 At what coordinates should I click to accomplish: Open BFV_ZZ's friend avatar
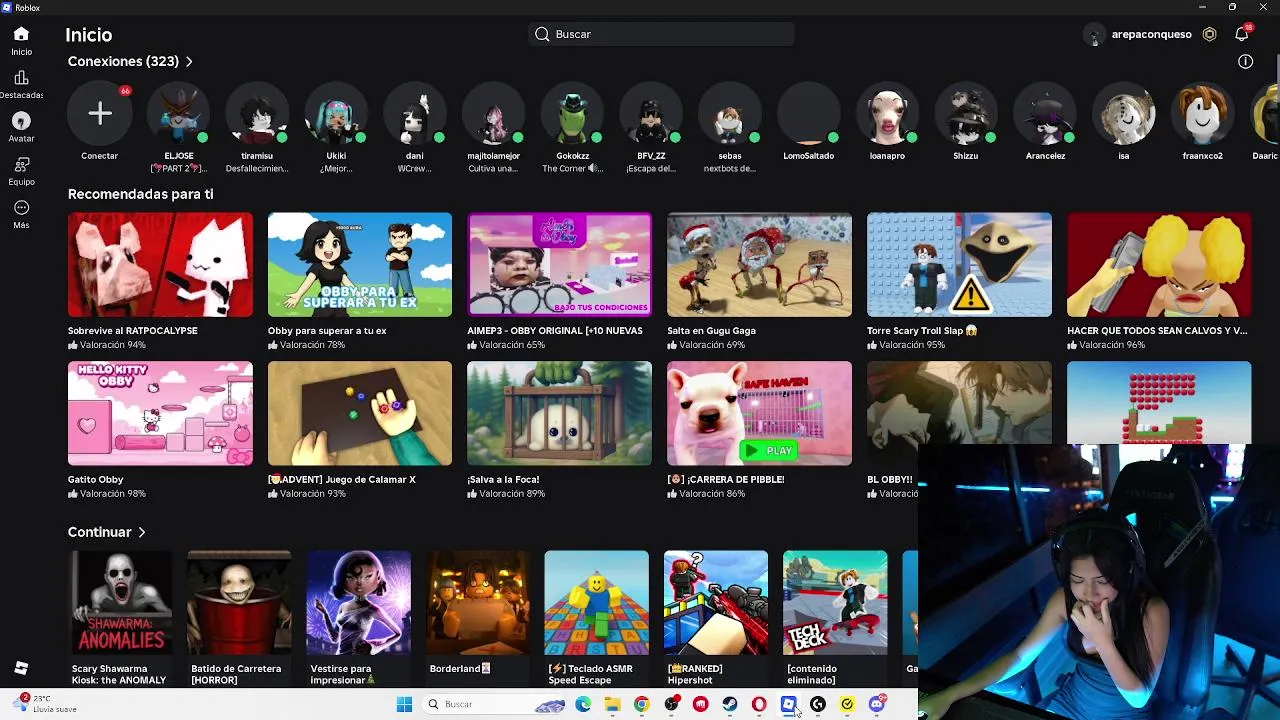[651, 114]
